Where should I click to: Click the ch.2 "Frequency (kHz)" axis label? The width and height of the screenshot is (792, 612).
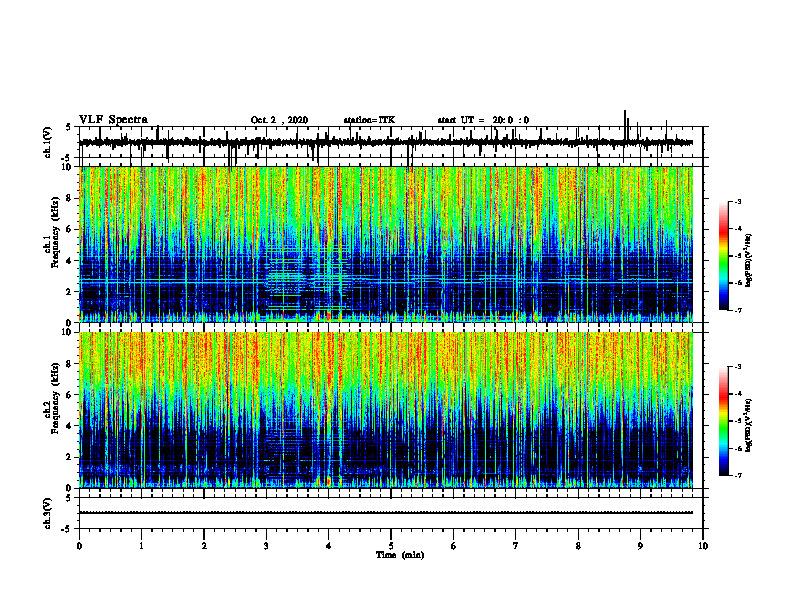(x=55, y=397)
